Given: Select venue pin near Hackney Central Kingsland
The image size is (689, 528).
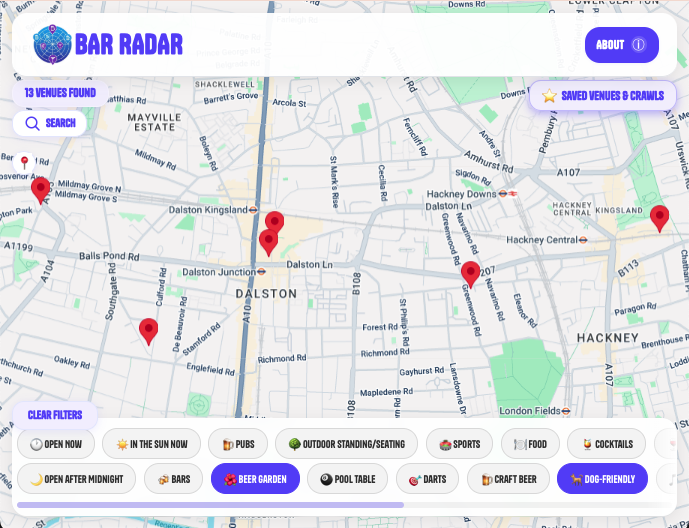Looking at the screenshot, I should tap(660, 218).
